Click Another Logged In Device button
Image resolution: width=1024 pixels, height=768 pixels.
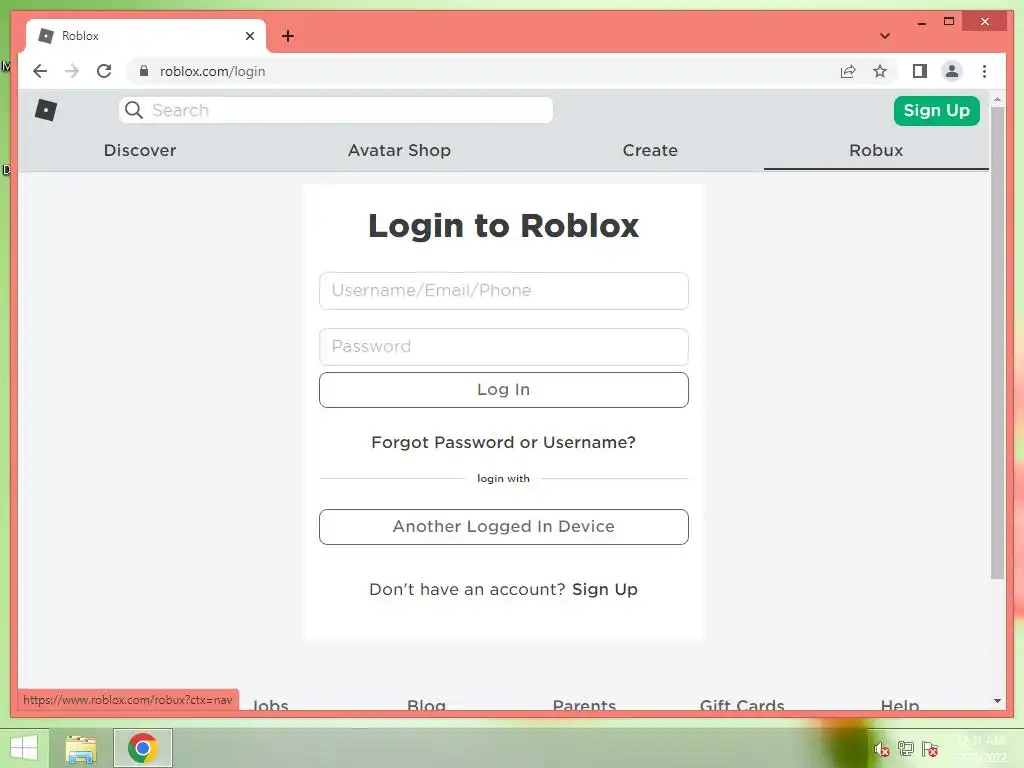504,526
